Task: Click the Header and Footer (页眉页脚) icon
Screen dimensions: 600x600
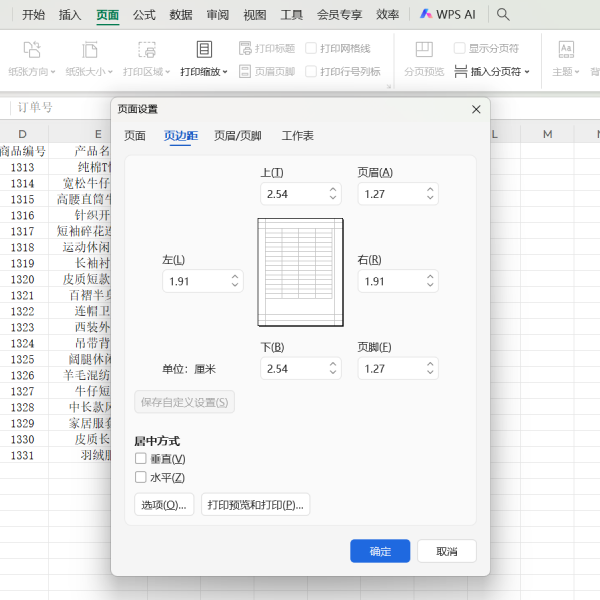Action: tap(246, 71)
